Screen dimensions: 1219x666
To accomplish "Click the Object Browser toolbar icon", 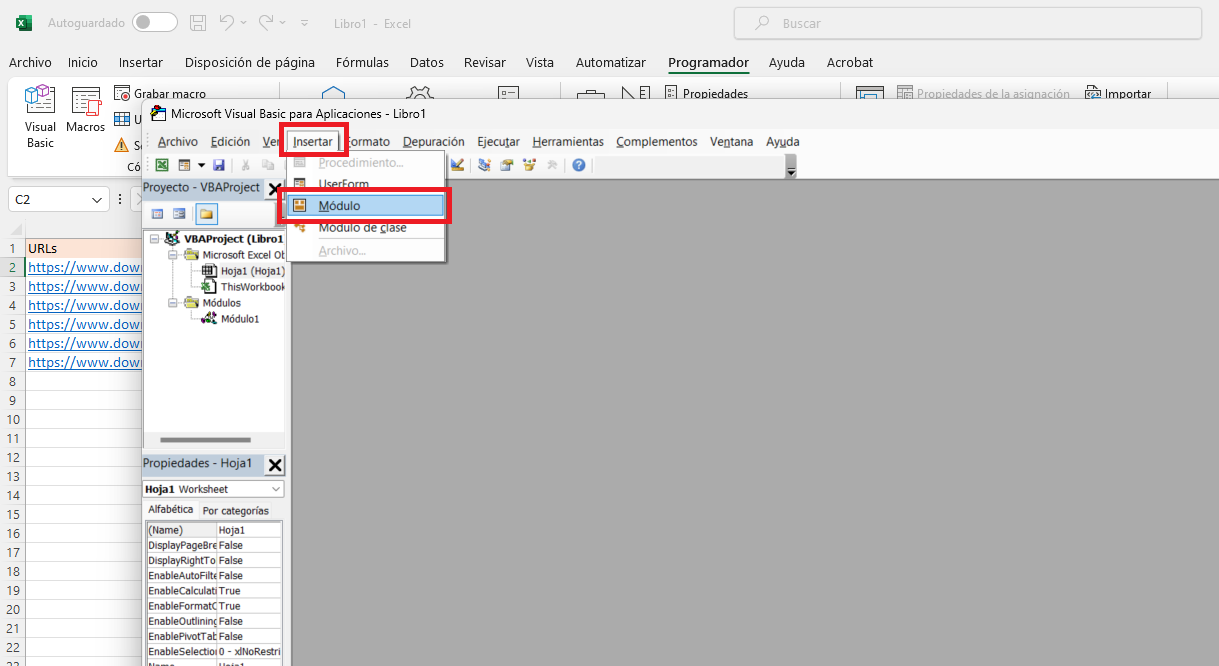I will coord(529,165).
